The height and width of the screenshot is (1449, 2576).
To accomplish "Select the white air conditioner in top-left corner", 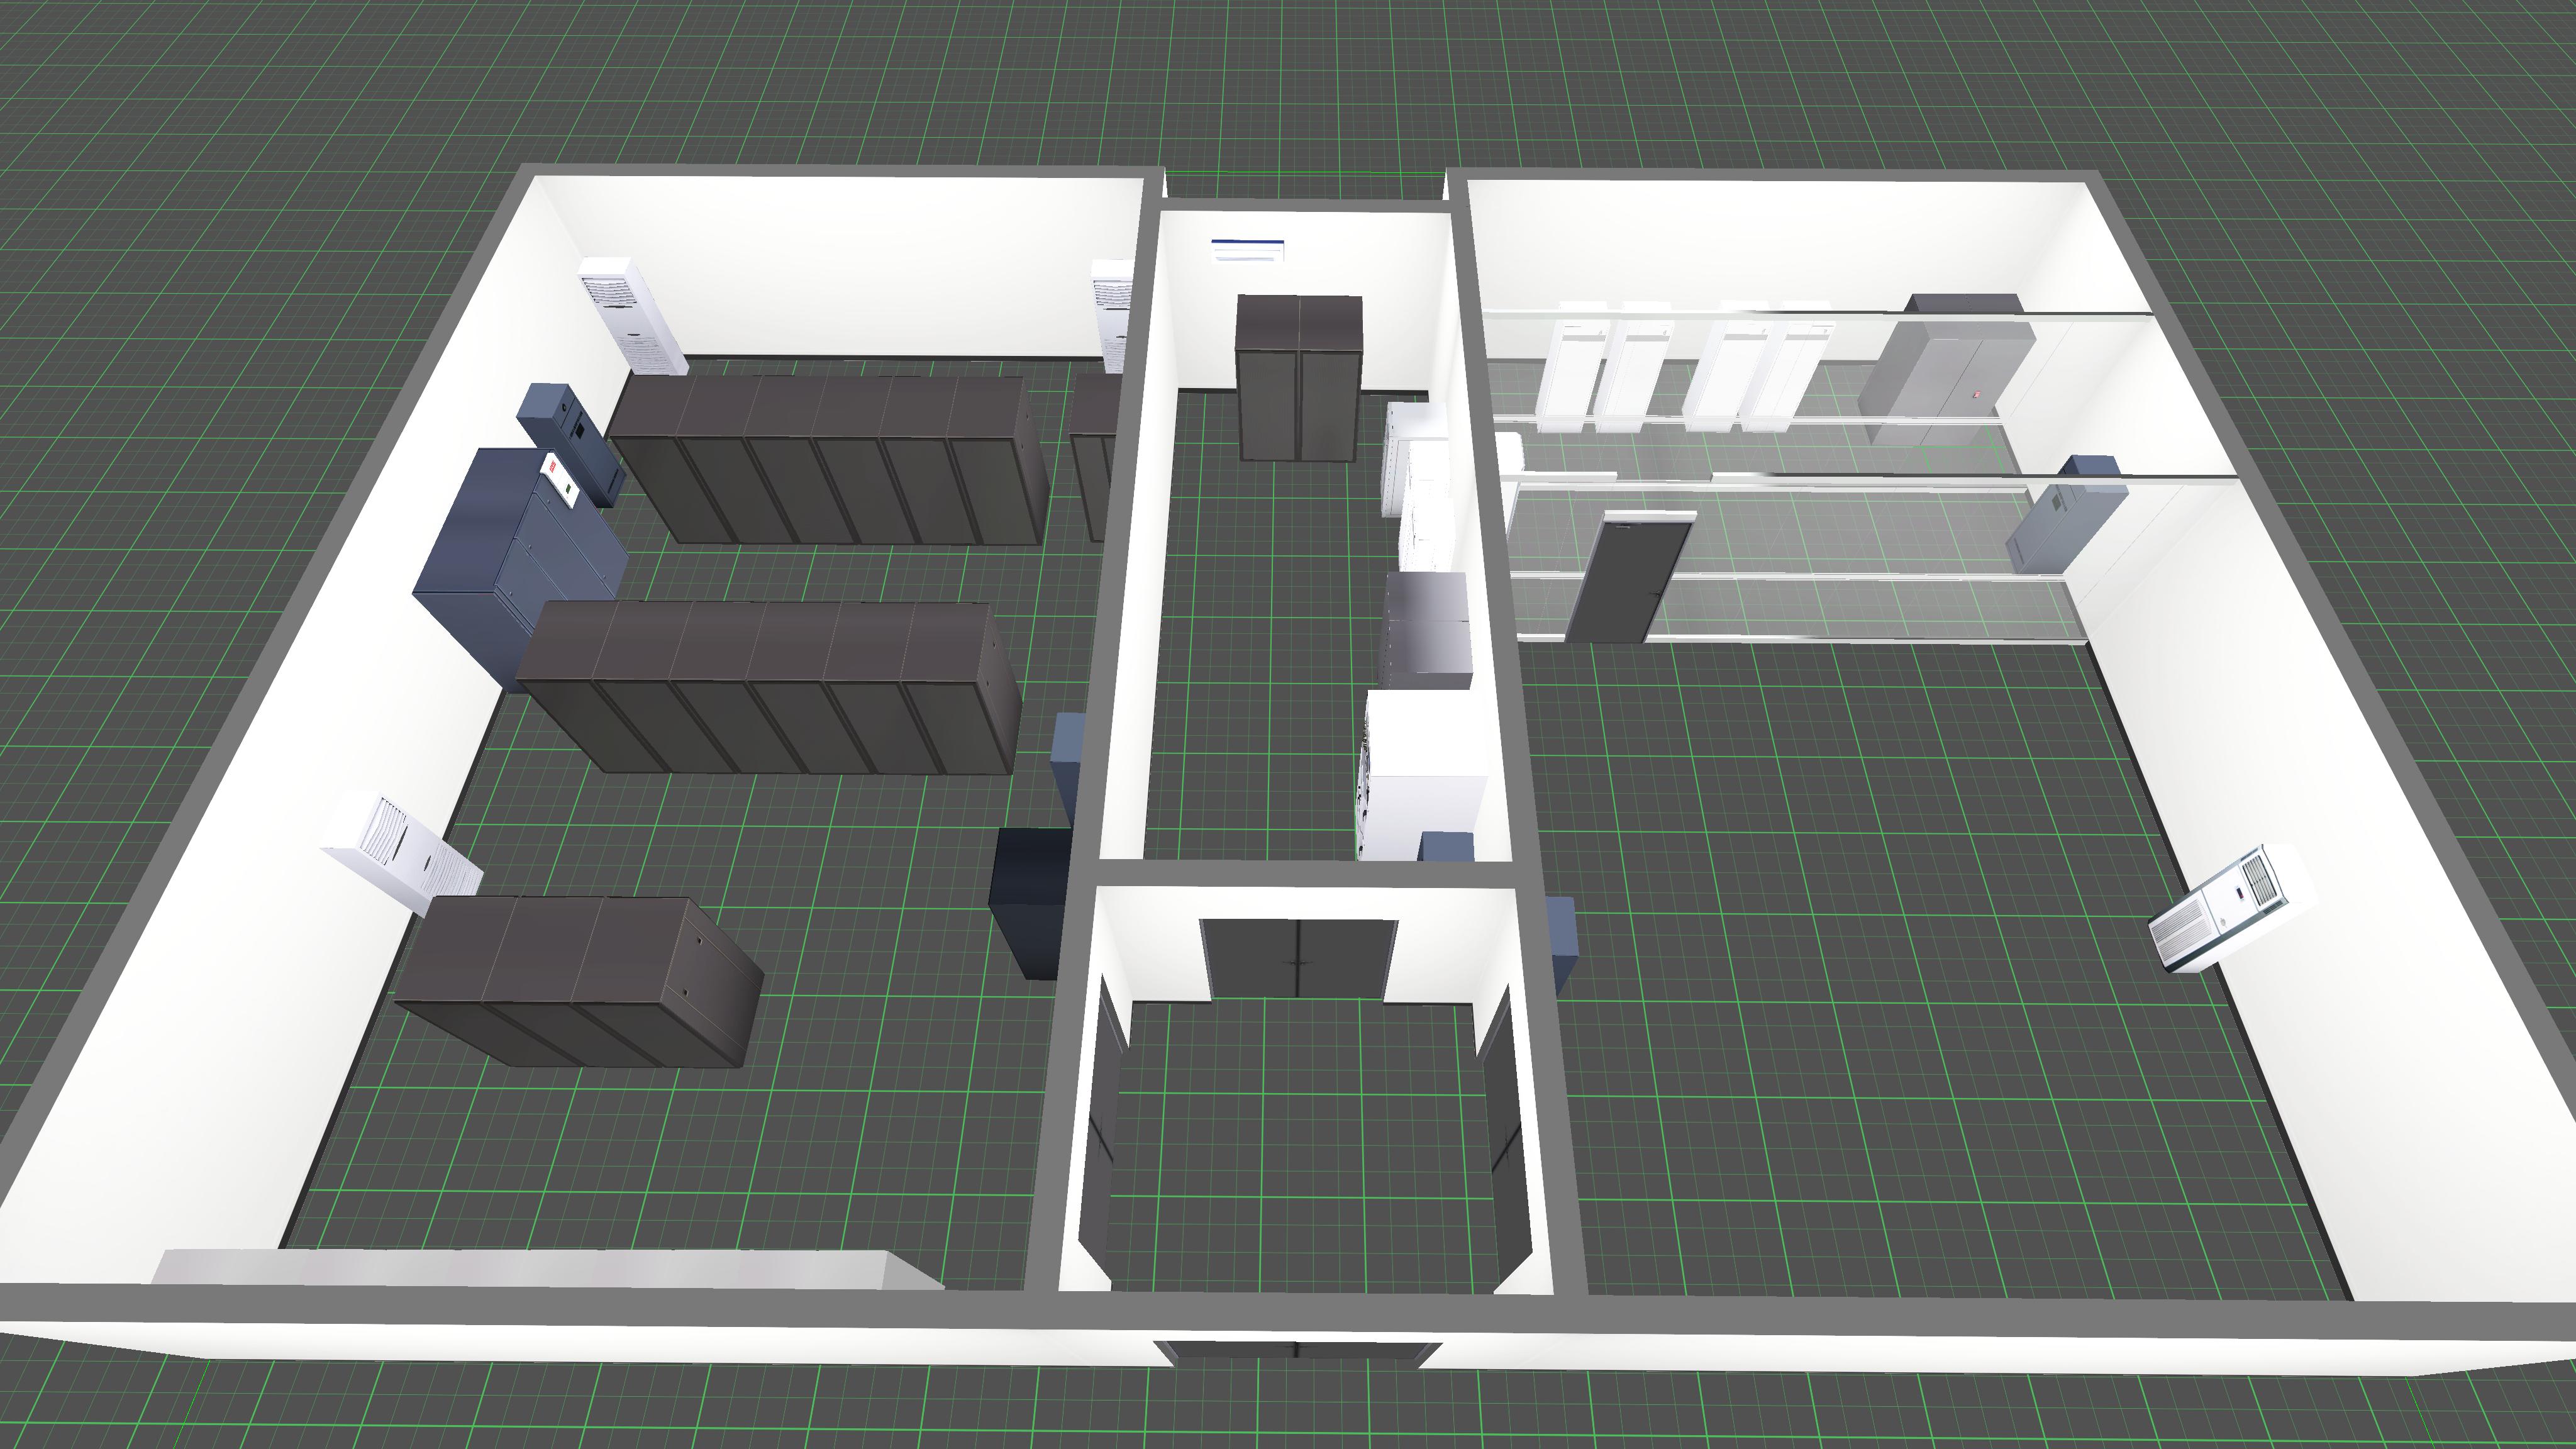I will (x=632, y=315).
